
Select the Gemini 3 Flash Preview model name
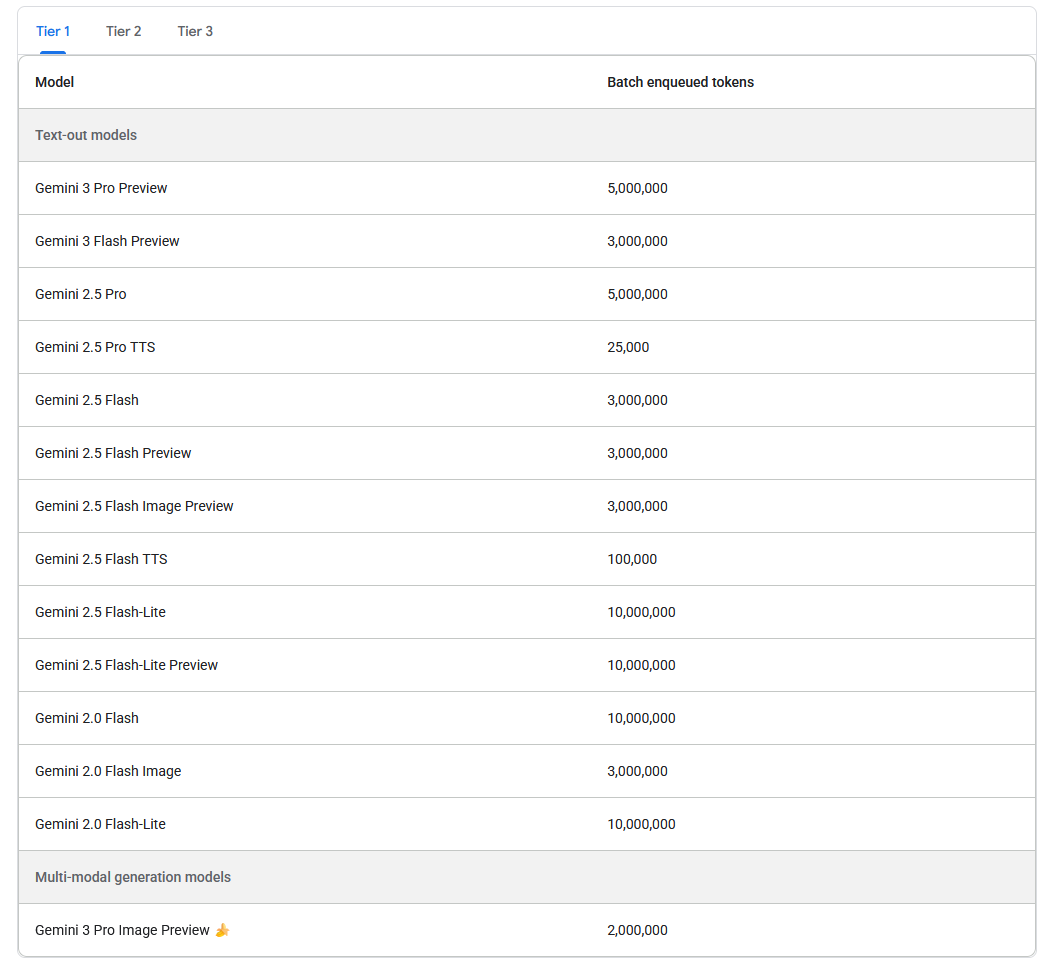(x=107, y=241)
